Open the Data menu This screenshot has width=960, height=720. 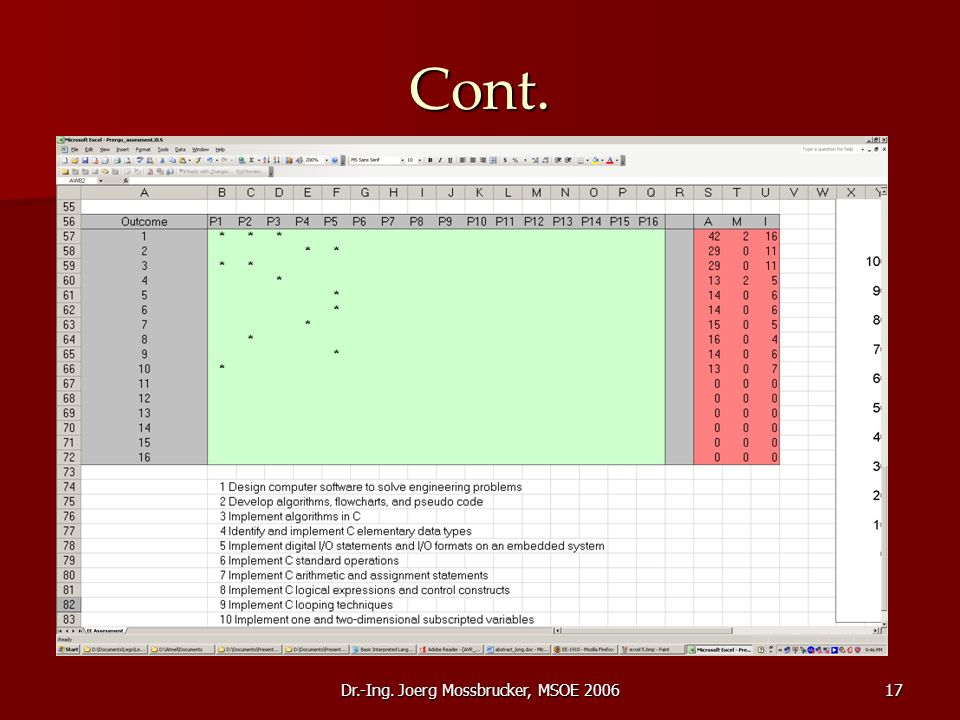[180, 149]
